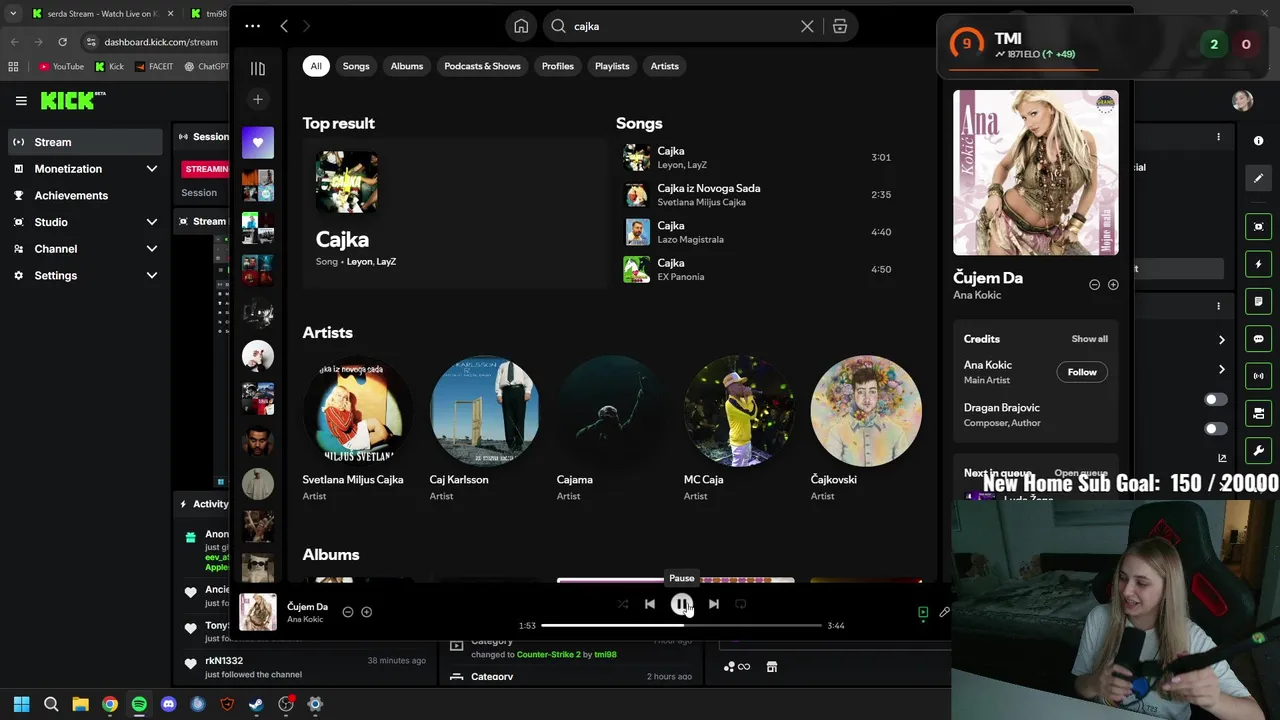Open Spotify Browse icon next to search
The width and height of the screenshot is (1280, 720).
click(x=840, y=26)
